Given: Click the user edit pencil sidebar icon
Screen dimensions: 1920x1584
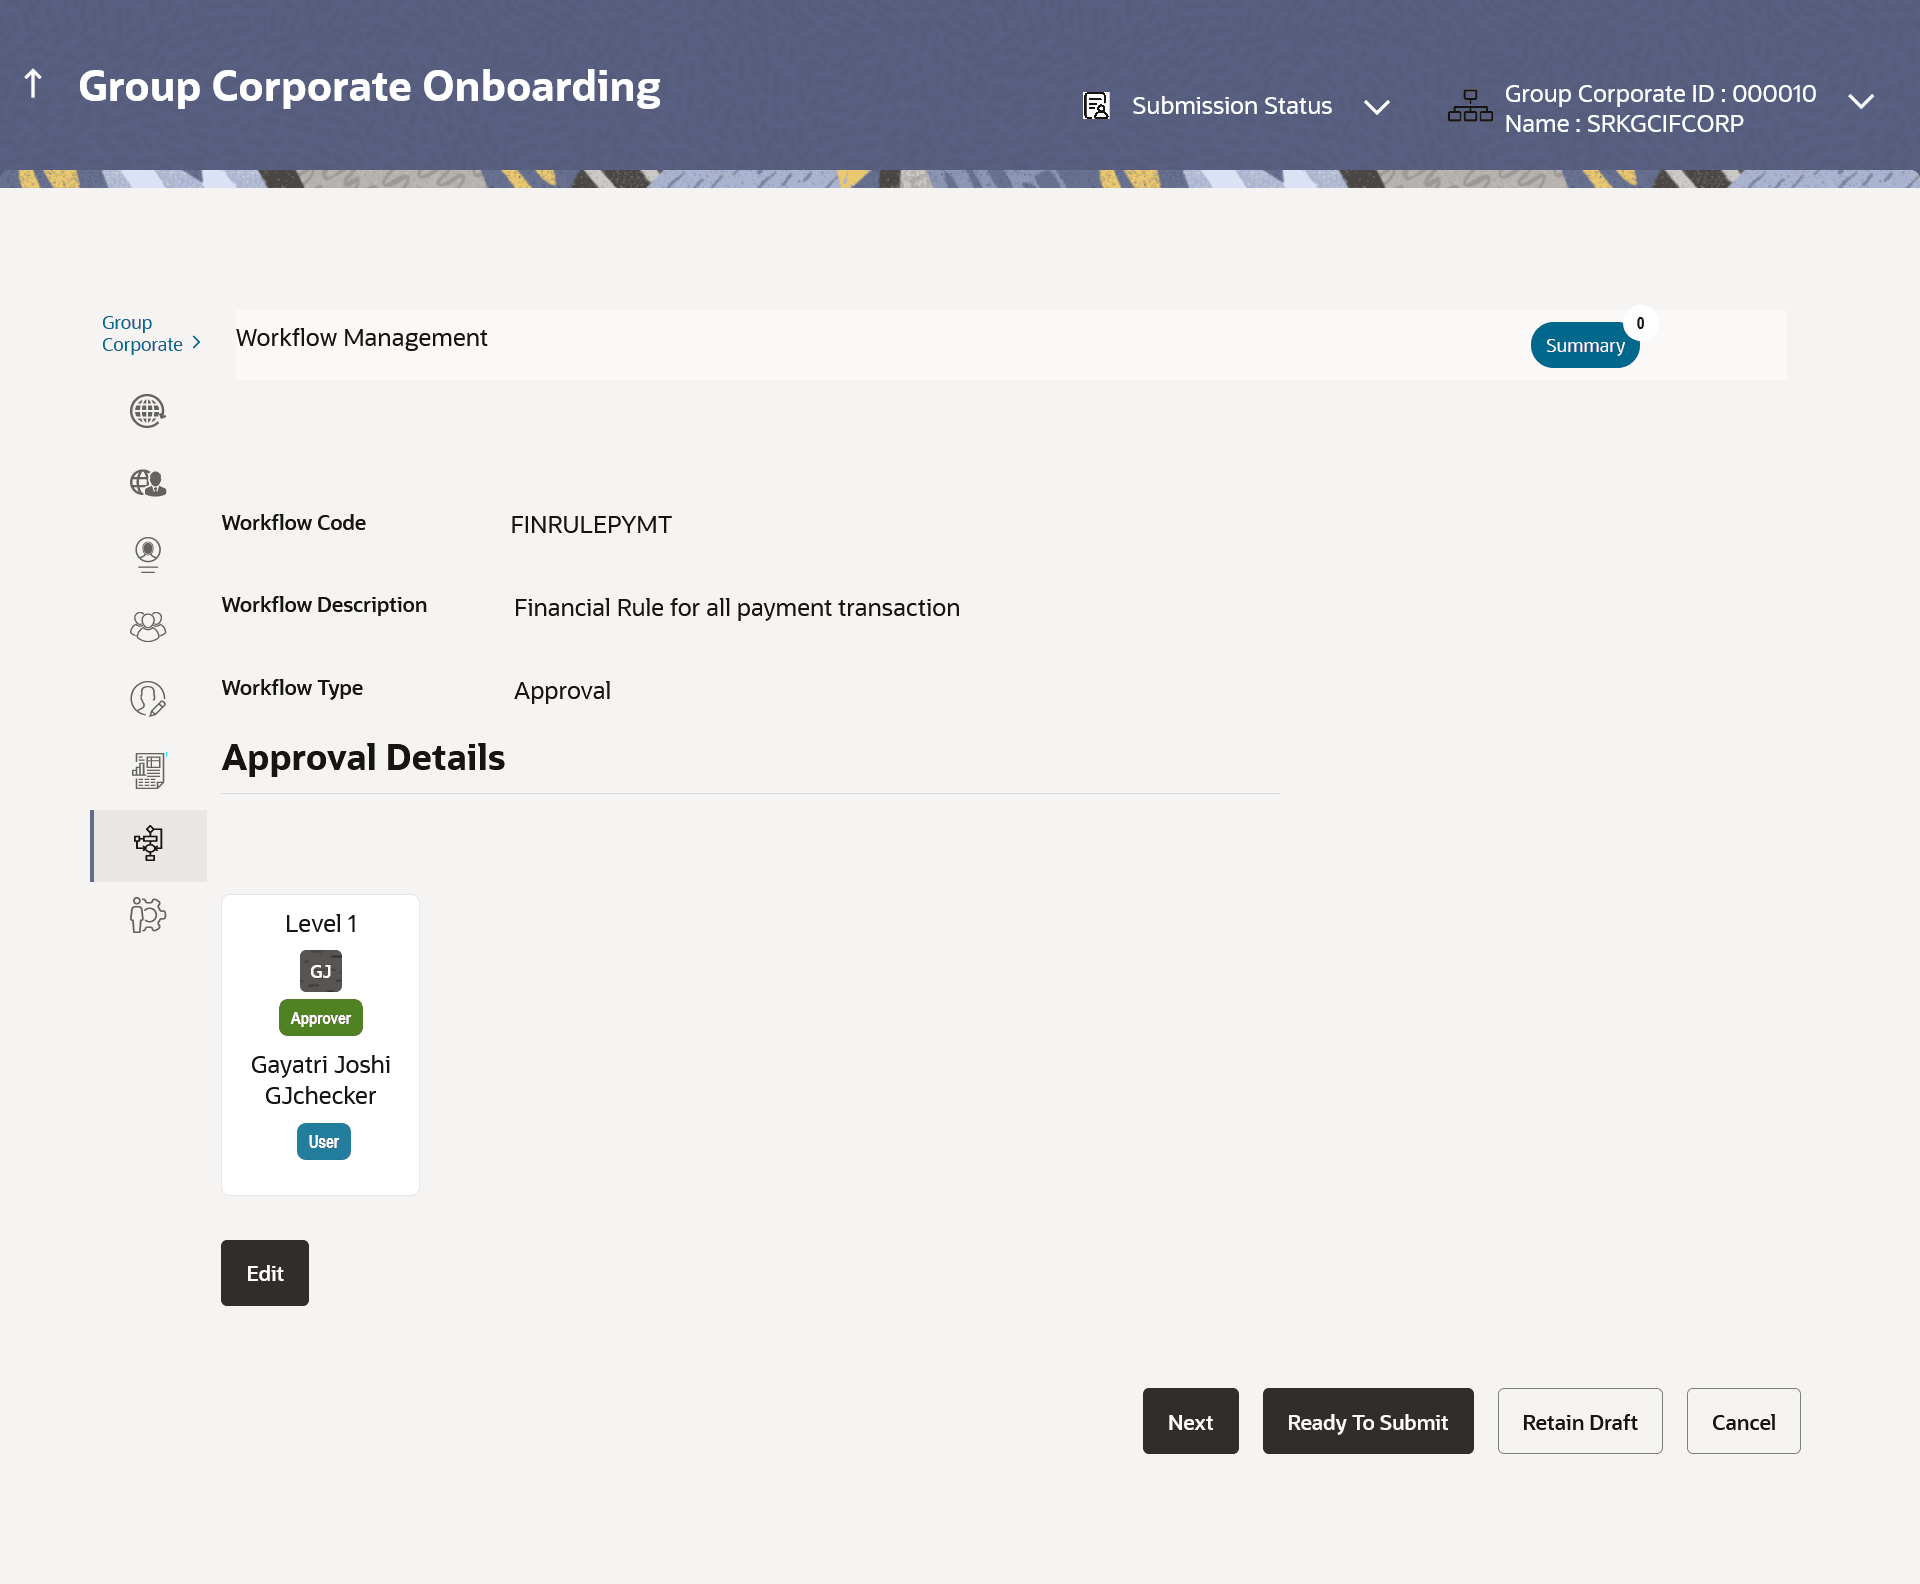Looking at the screenshot, I should point(148,699).
